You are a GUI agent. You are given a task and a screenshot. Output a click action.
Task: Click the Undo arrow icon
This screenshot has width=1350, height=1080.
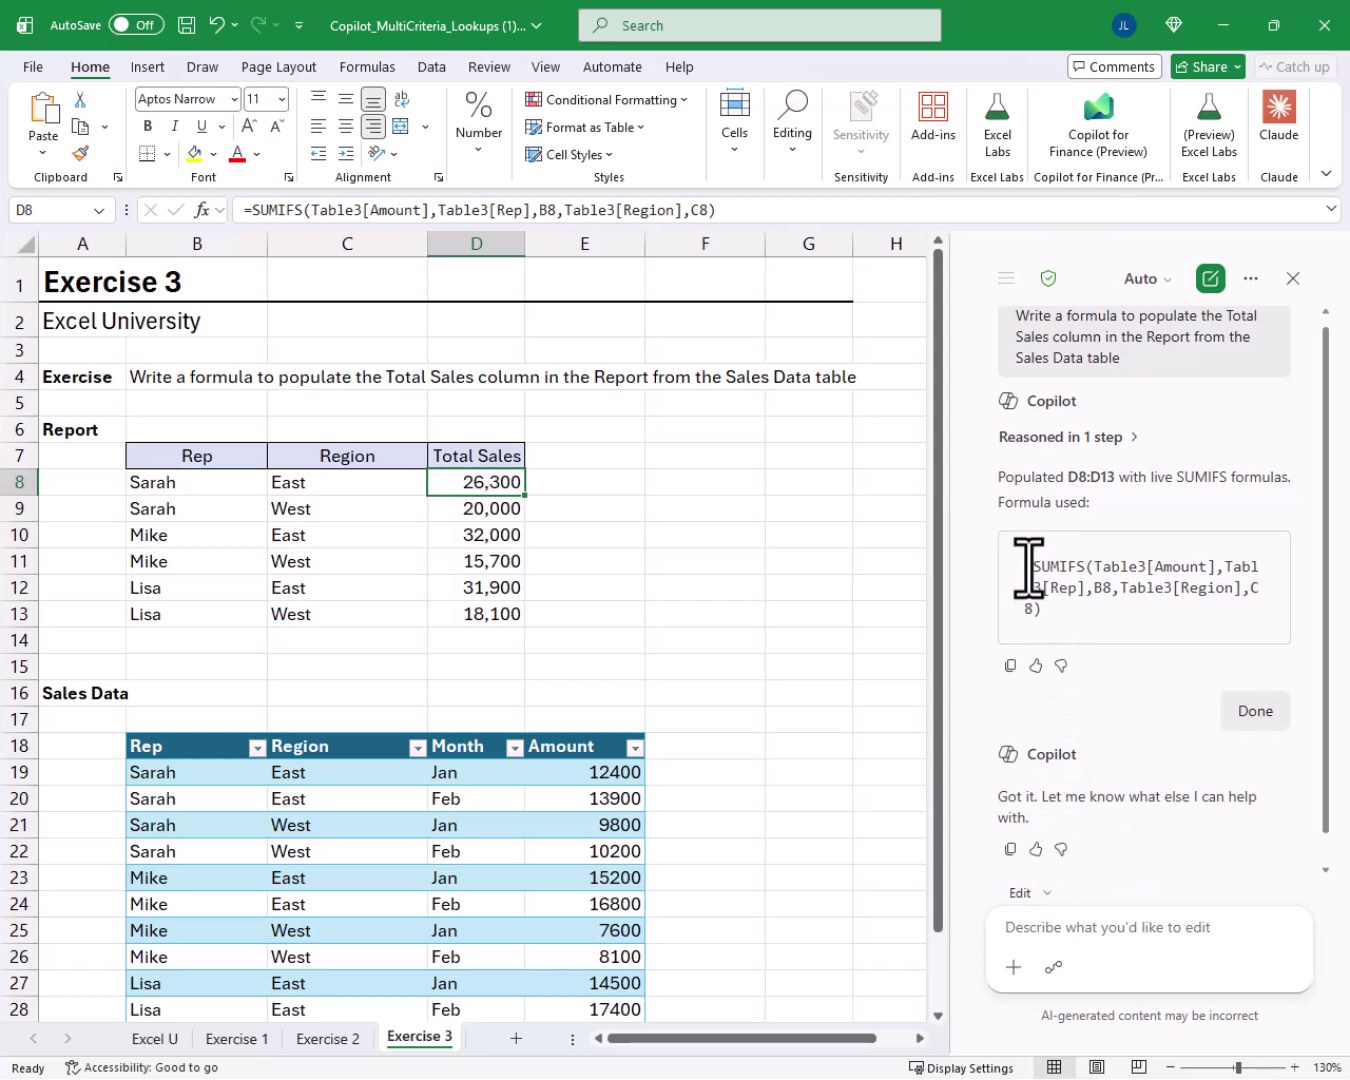pyautogui.click(x=217, y=25)
